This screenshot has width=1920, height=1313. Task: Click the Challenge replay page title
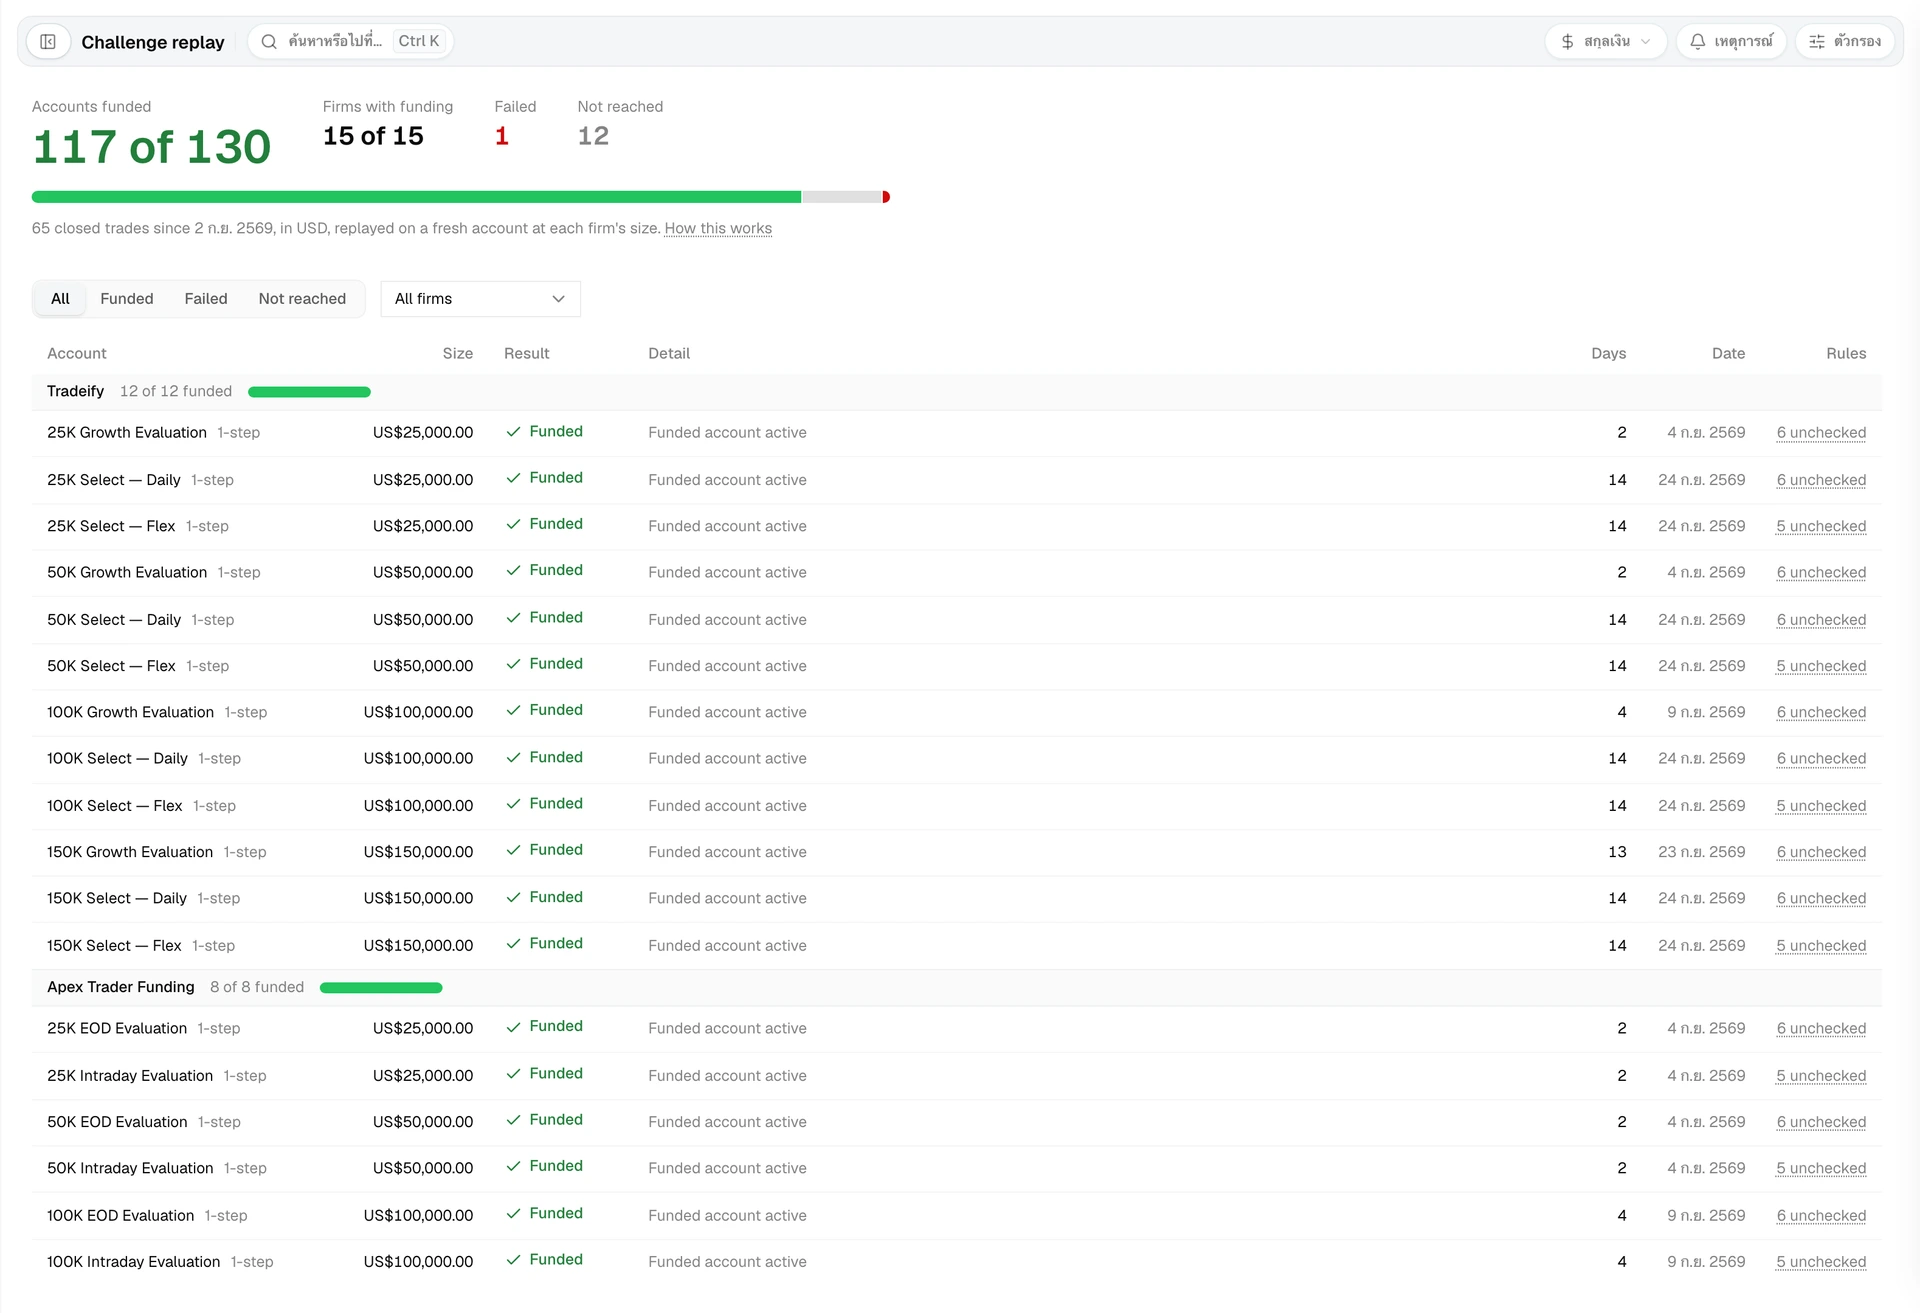click(153, 42)
